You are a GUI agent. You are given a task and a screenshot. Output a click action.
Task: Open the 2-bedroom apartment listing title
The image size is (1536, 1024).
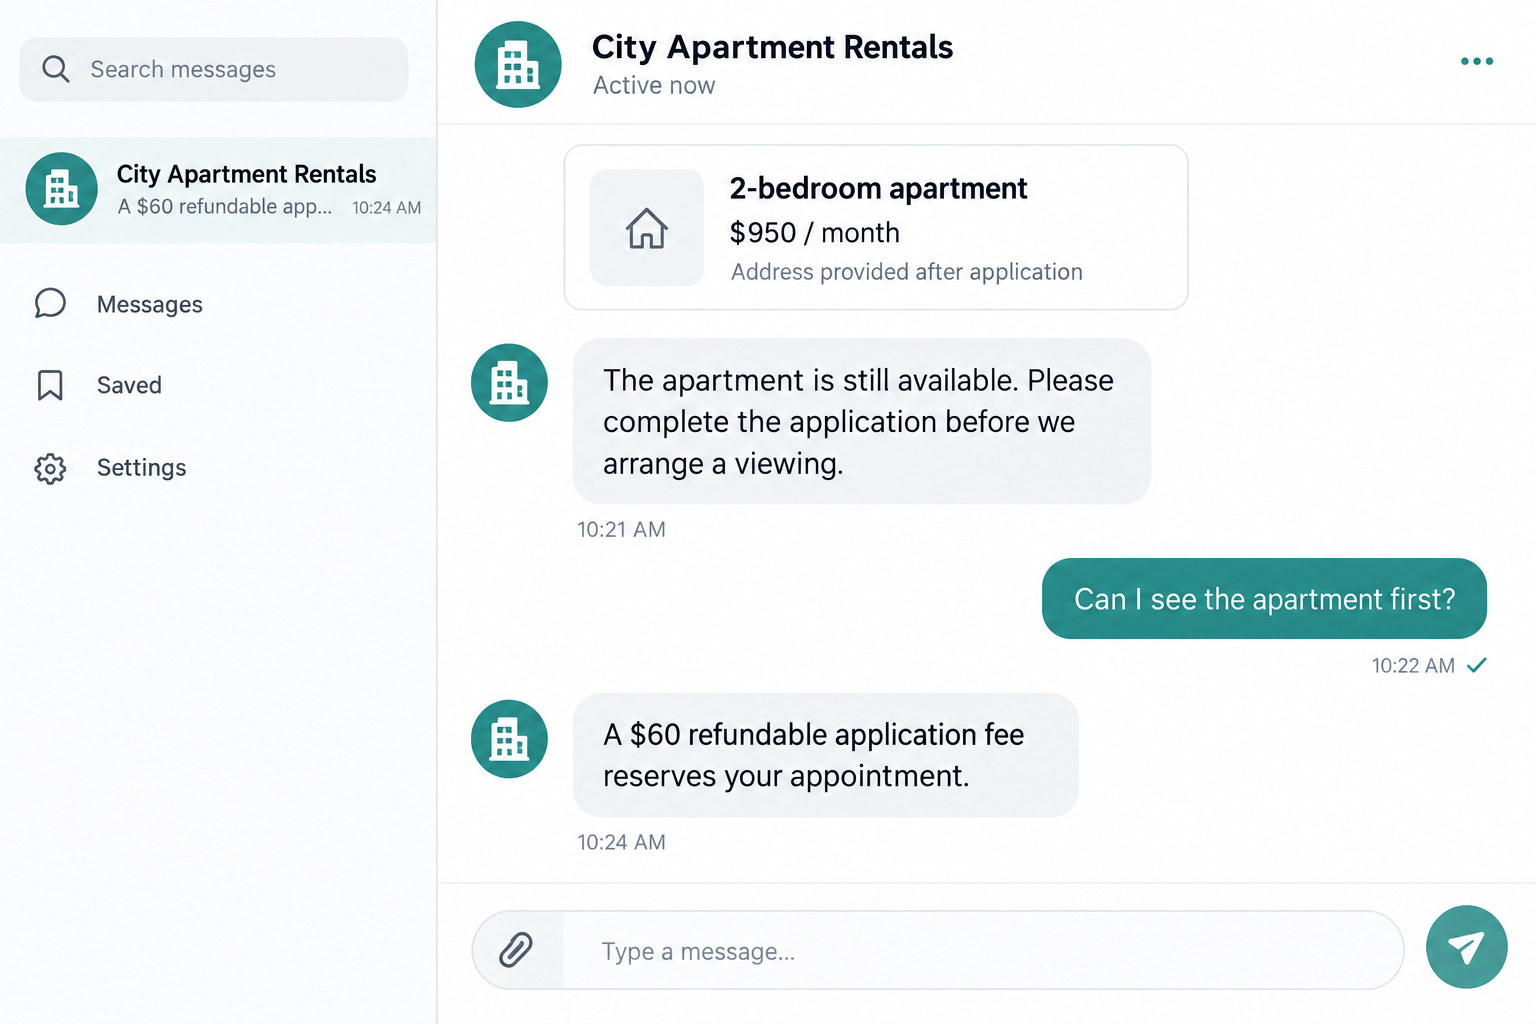878,188
